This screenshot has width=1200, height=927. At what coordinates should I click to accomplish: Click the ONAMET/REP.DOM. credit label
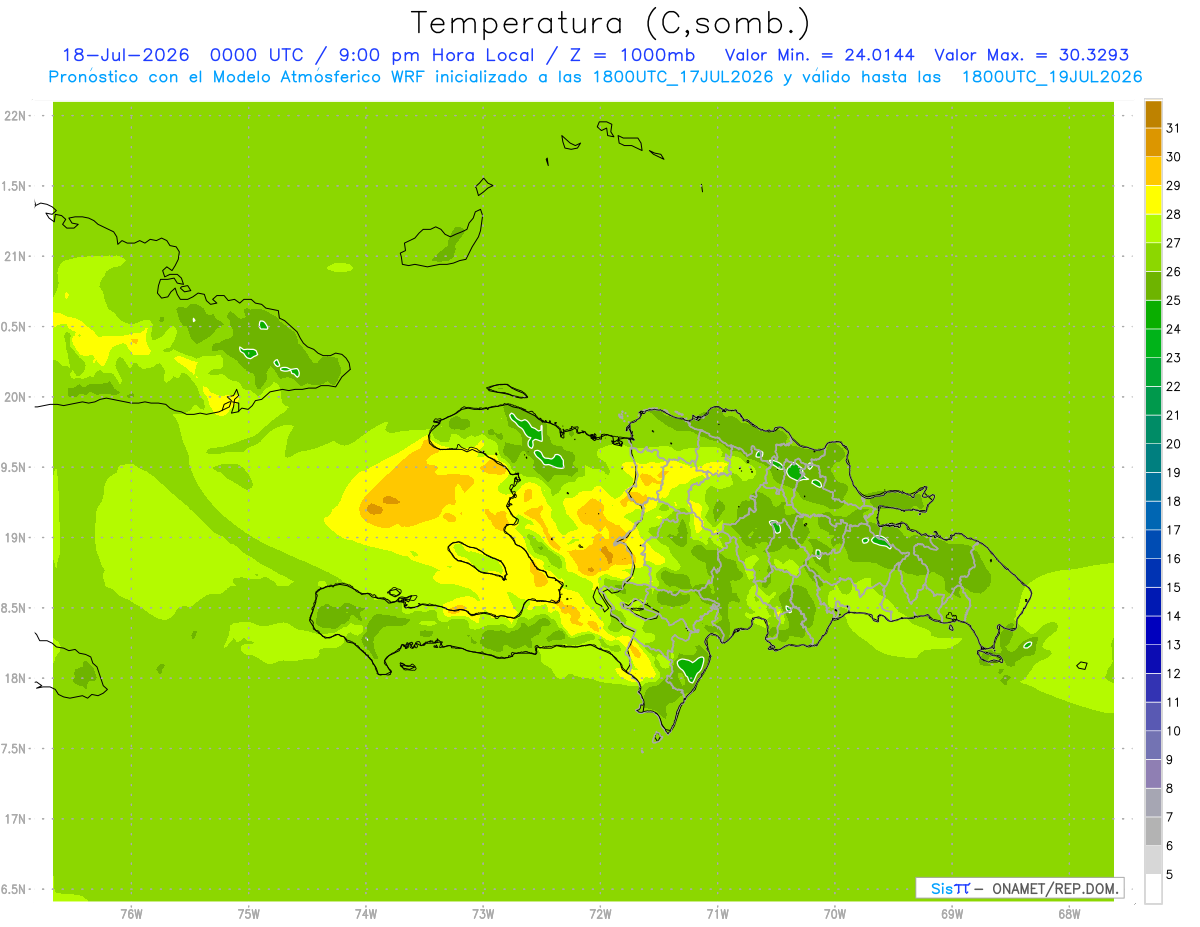[1055, 888]
